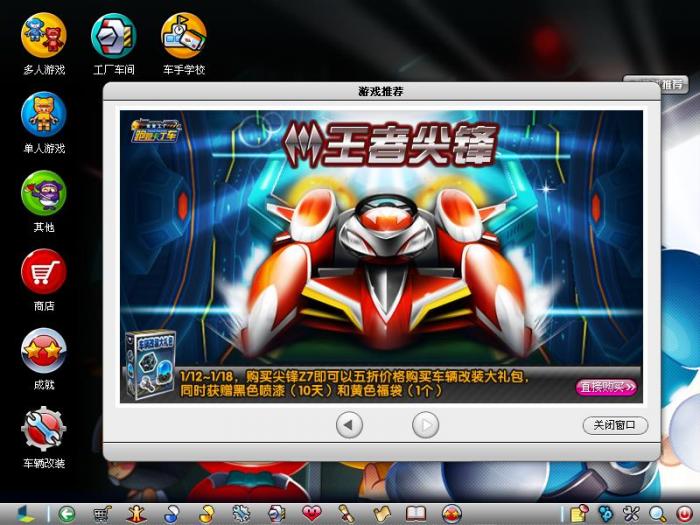The height and width of the screenshot is (525, 700).
Task: Open the 单人游戏 single-player icon
Action: 44,114
